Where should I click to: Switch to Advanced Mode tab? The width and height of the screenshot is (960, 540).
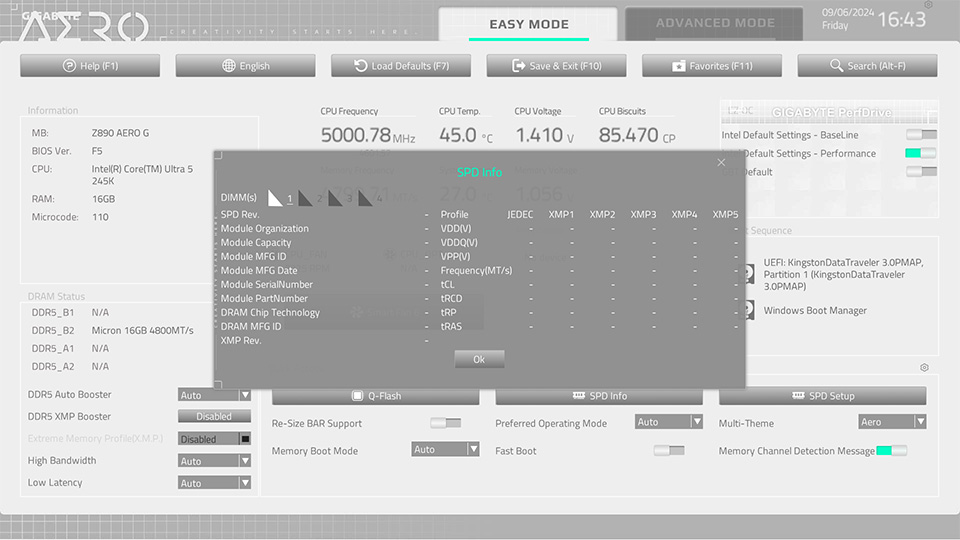click(x=714, y=23)
